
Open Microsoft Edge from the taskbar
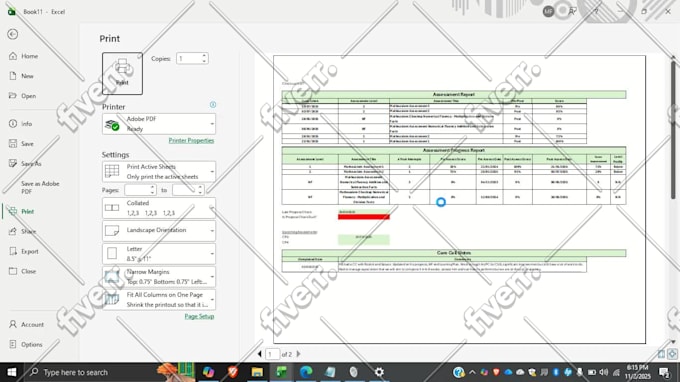[x=306, y=372]
